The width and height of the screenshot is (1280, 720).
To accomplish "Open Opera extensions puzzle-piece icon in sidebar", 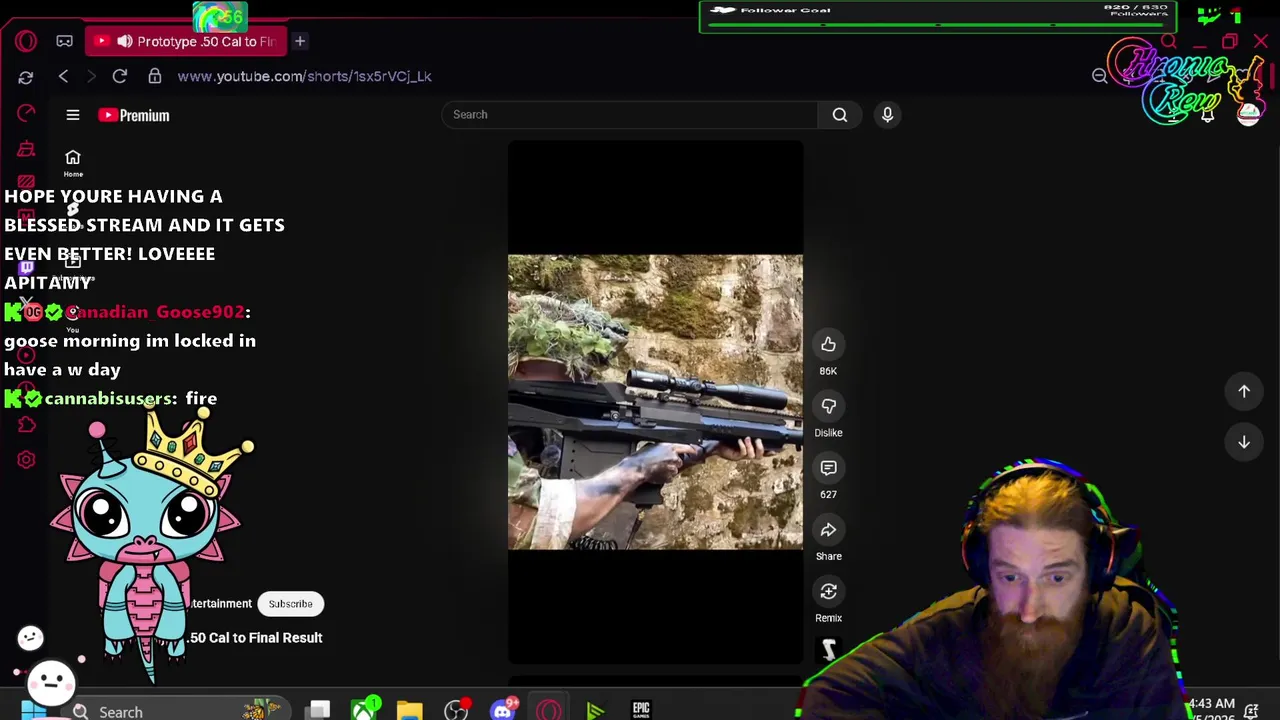I will pos(26,425).
